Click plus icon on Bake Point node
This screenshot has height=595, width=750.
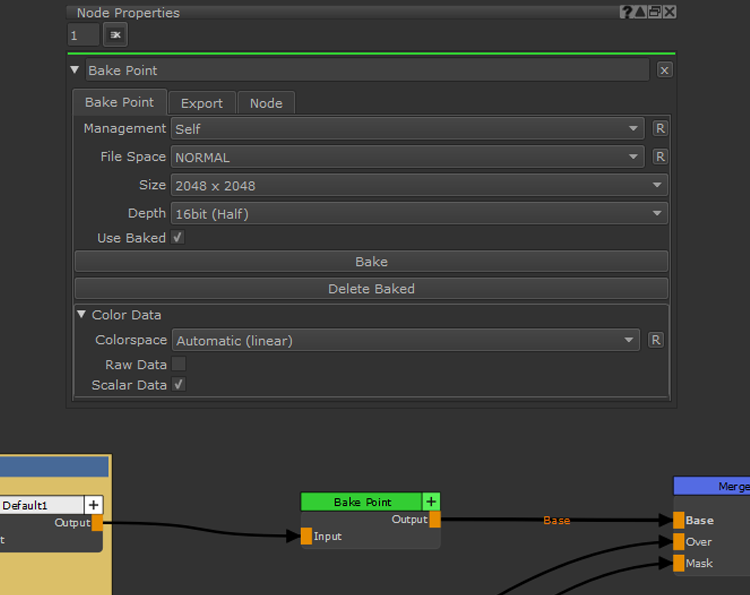pos(431,502)
